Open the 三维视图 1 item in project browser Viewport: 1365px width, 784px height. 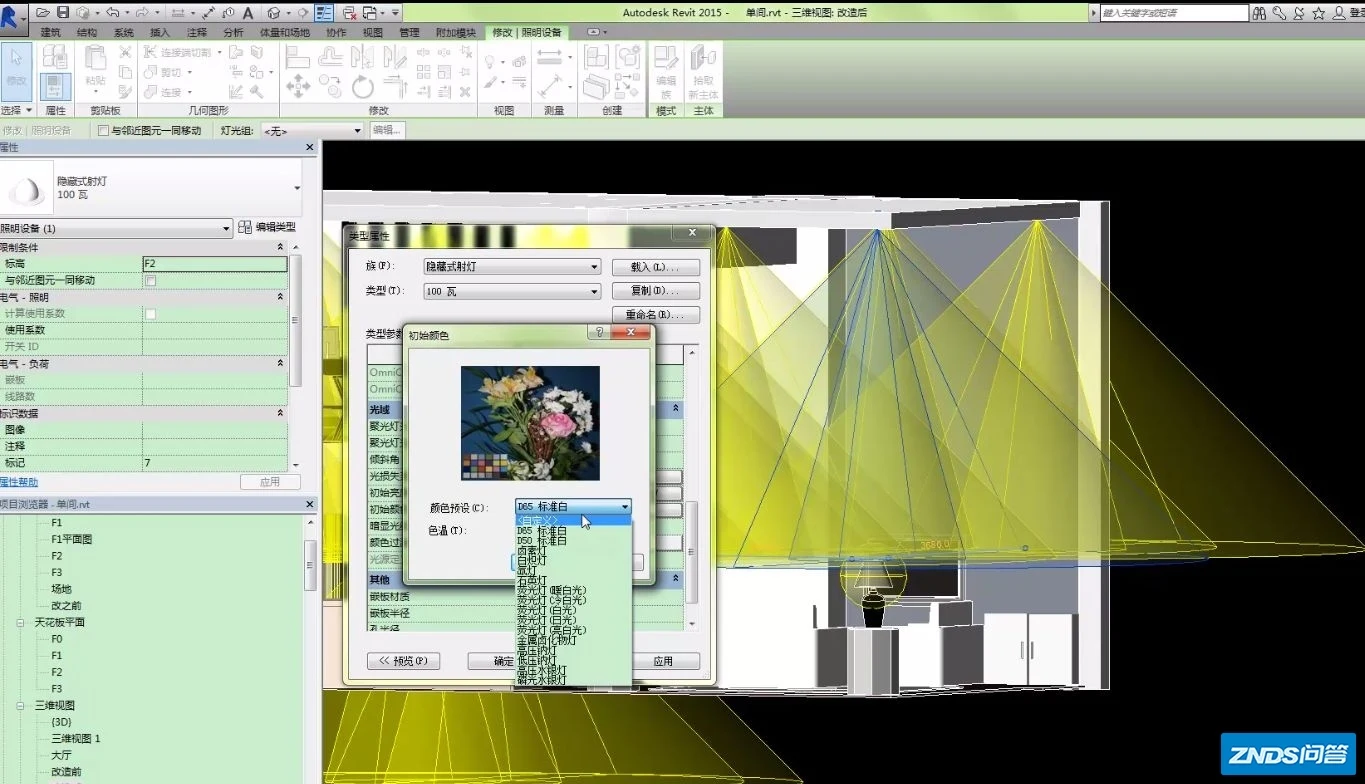[x=76, y=738]
